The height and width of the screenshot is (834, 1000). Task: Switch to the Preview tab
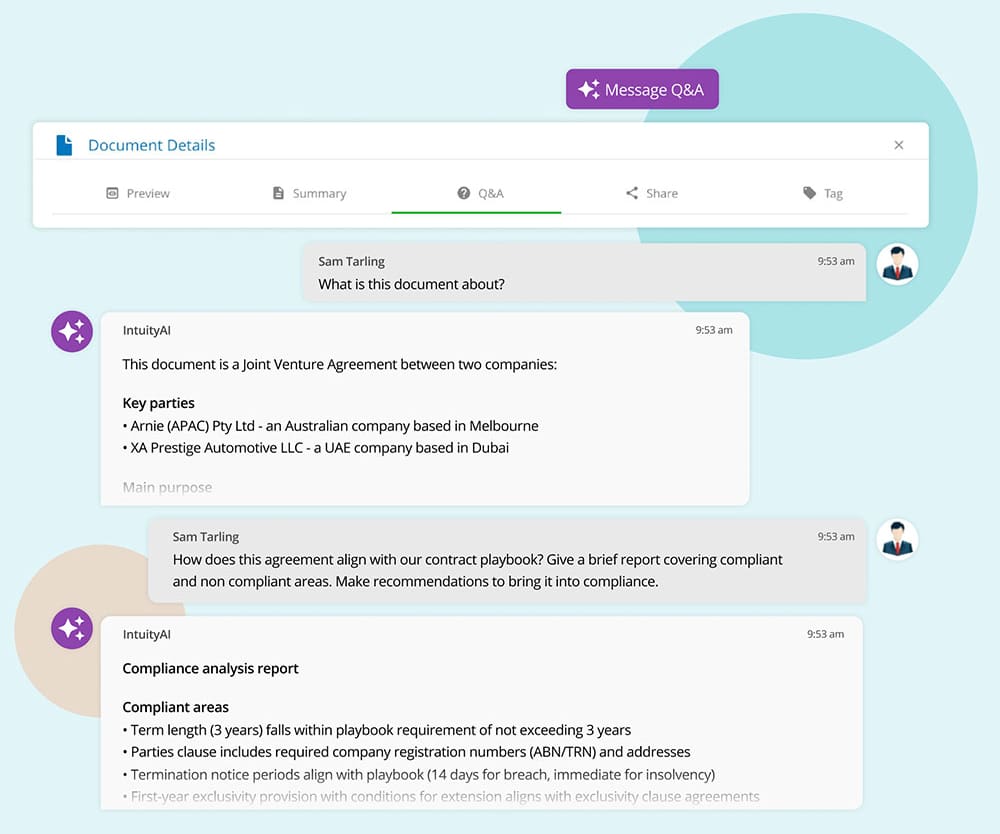tap(138, 193)
